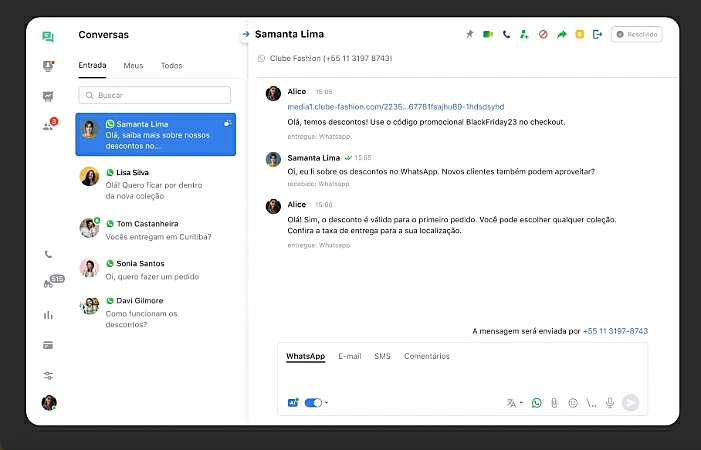The height and width of the screenshot is (450, 701).
Task: Click Alice's avatar on the 15:05 message
Action: (273, 93)
